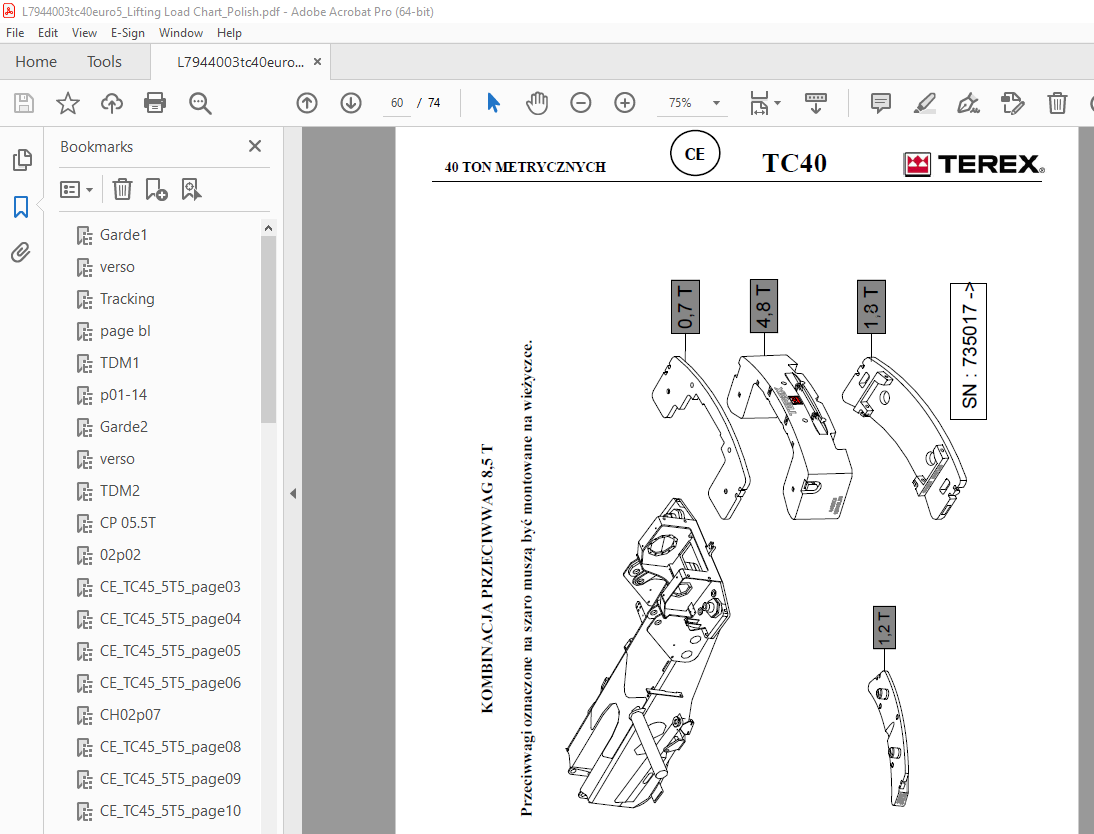Print the document using printer icon
Viewport: 1094px width, 834px height.
click(155, 103)
